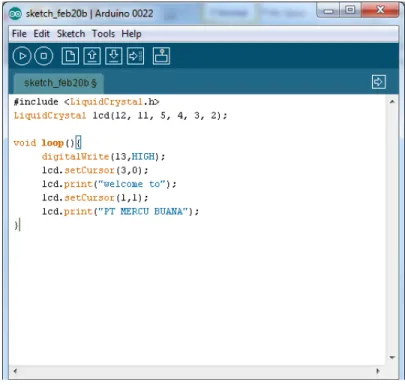Open the Tools menu
Screen dimensions: 405x385
(103, 34)
